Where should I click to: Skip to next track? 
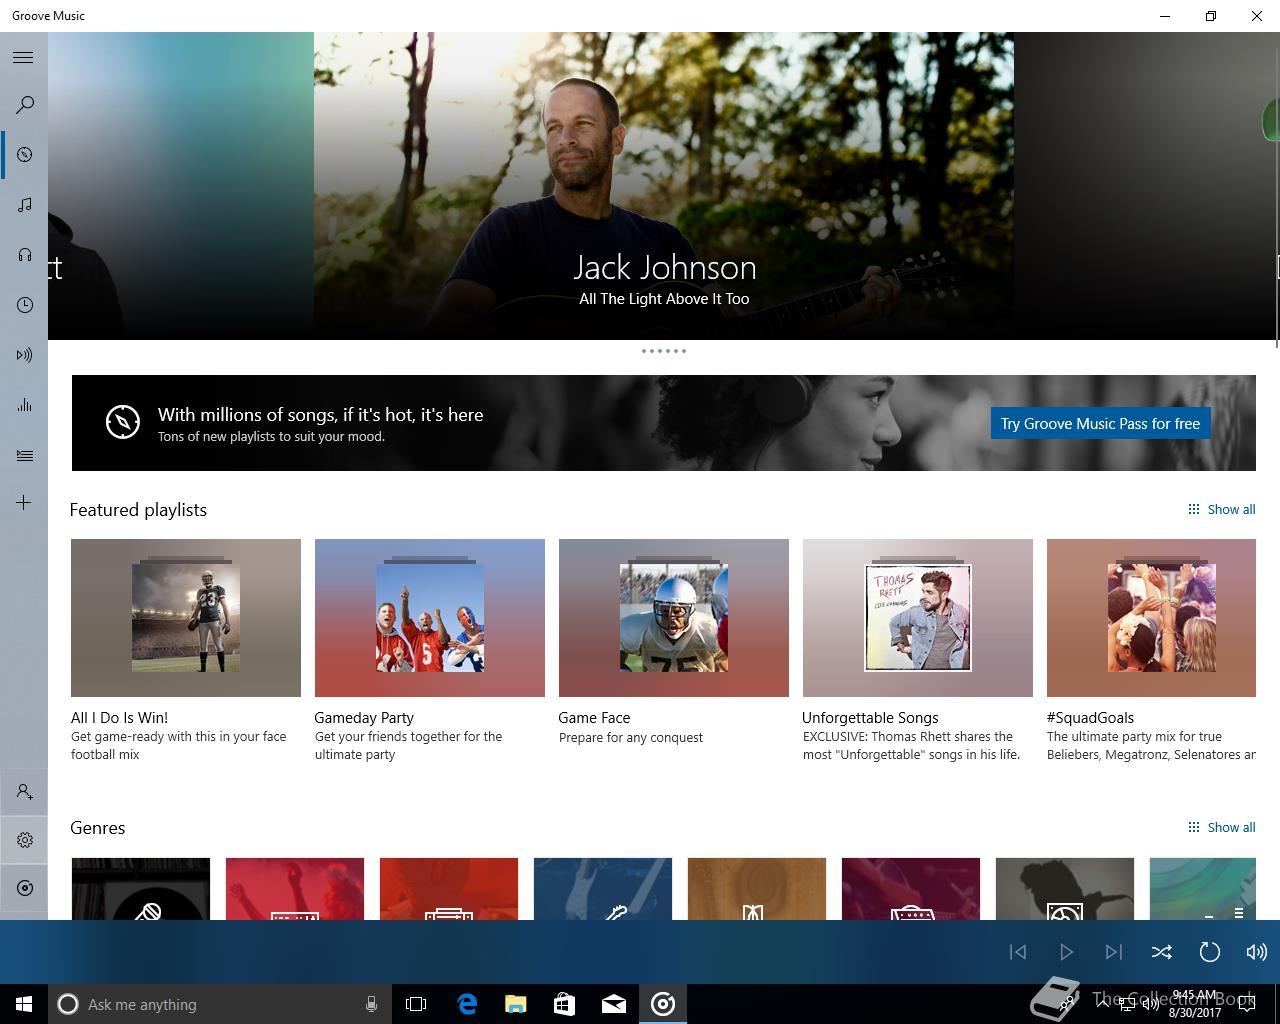tap(1113, 952)
